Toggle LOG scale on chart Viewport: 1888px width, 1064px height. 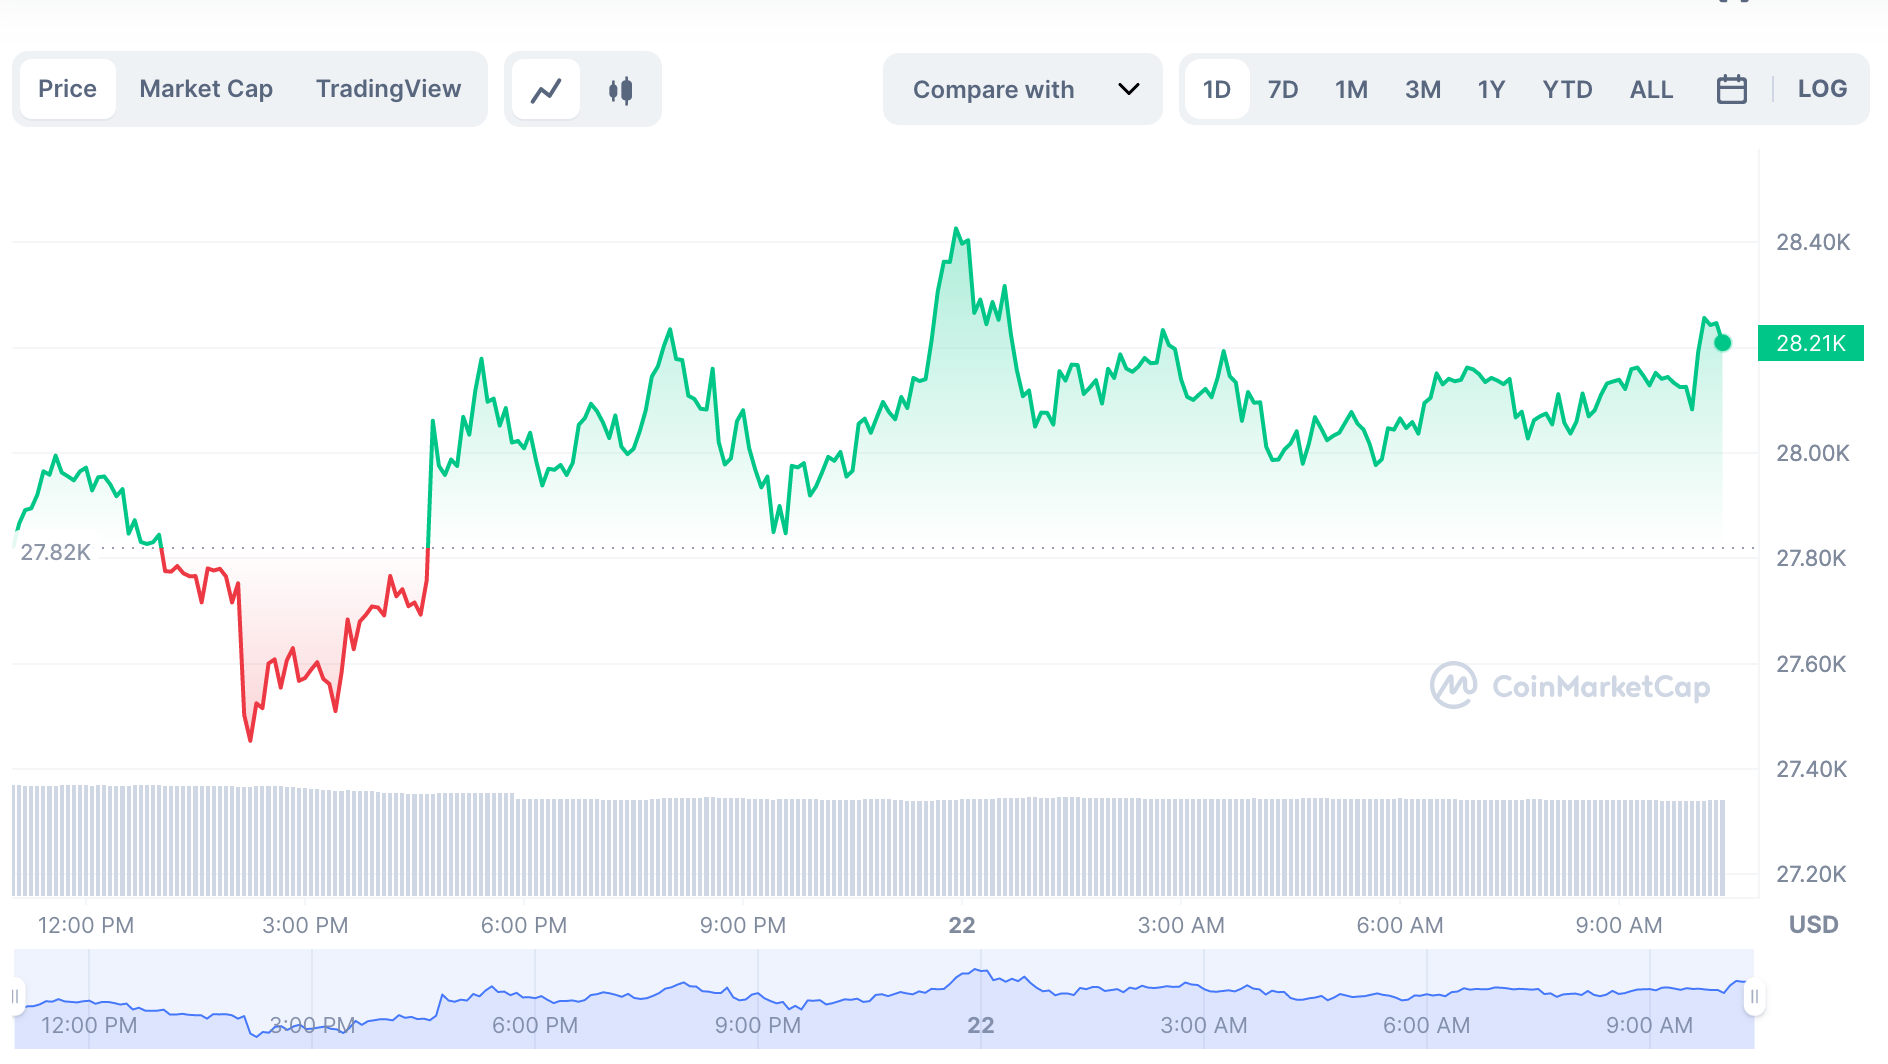pos(1822,88)
